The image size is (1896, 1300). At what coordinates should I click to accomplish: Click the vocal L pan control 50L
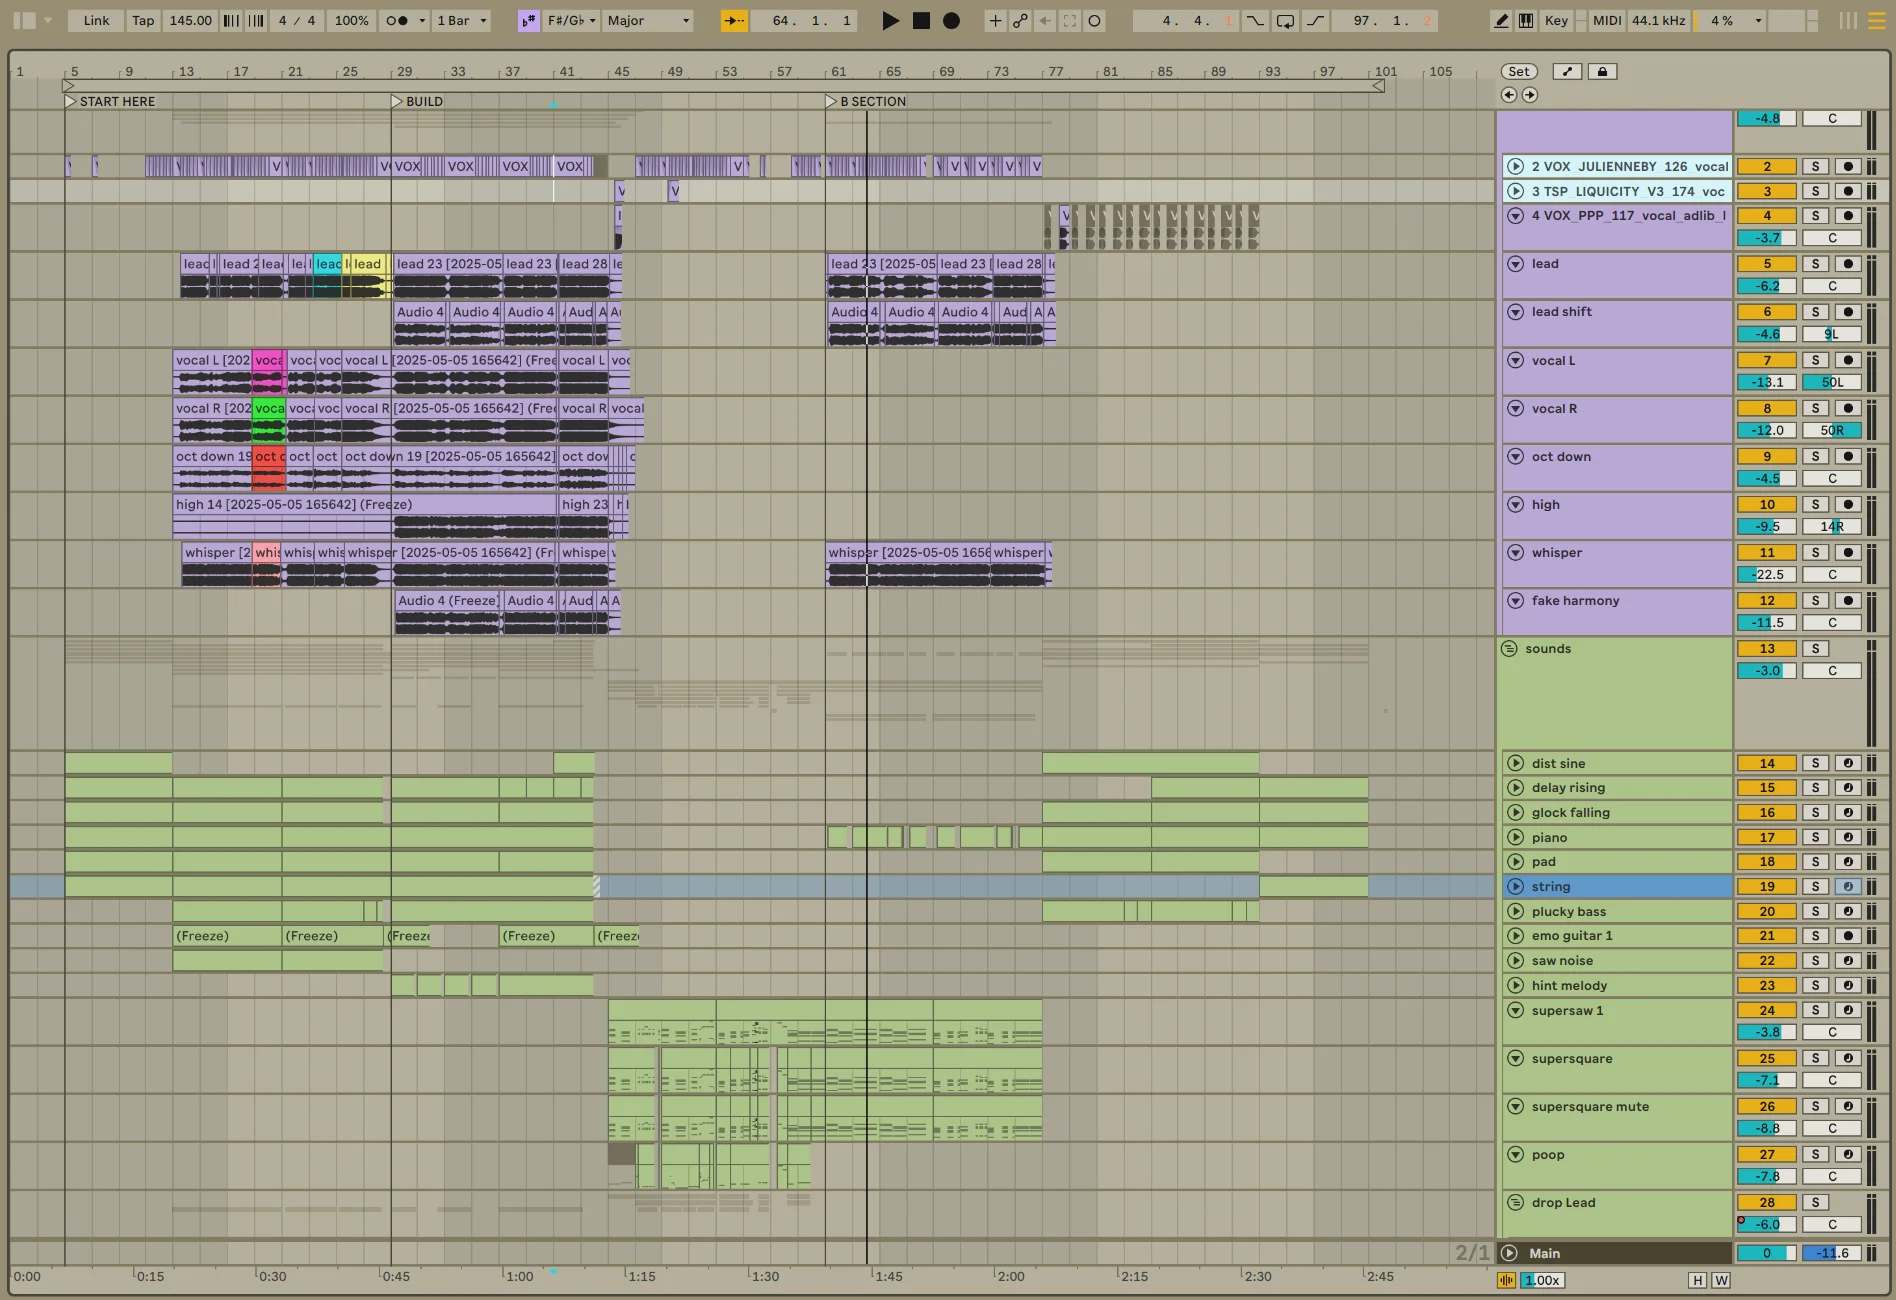coord(1832,382)
